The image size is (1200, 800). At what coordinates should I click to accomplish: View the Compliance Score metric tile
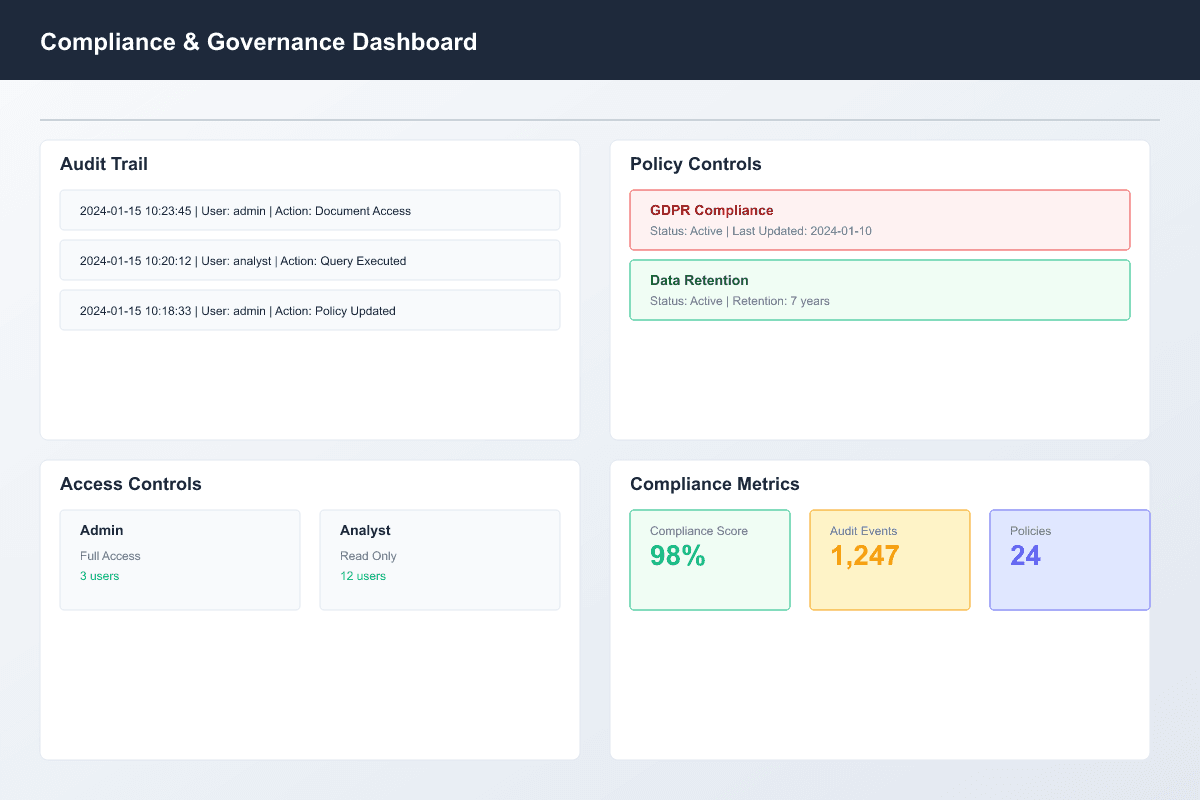tap(710, 559)
